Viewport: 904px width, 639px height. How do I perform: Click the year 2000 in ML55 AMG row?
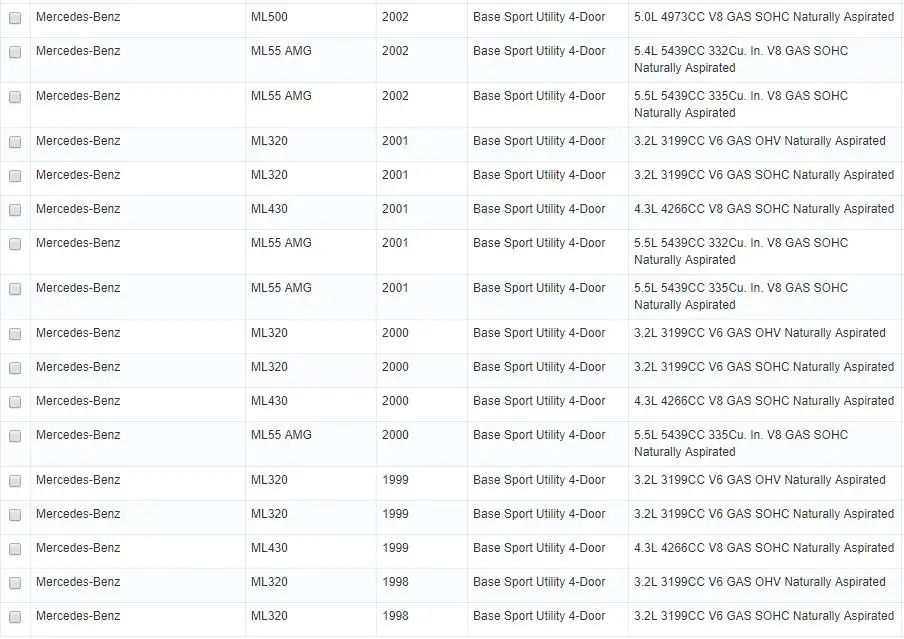coord(395,435)
